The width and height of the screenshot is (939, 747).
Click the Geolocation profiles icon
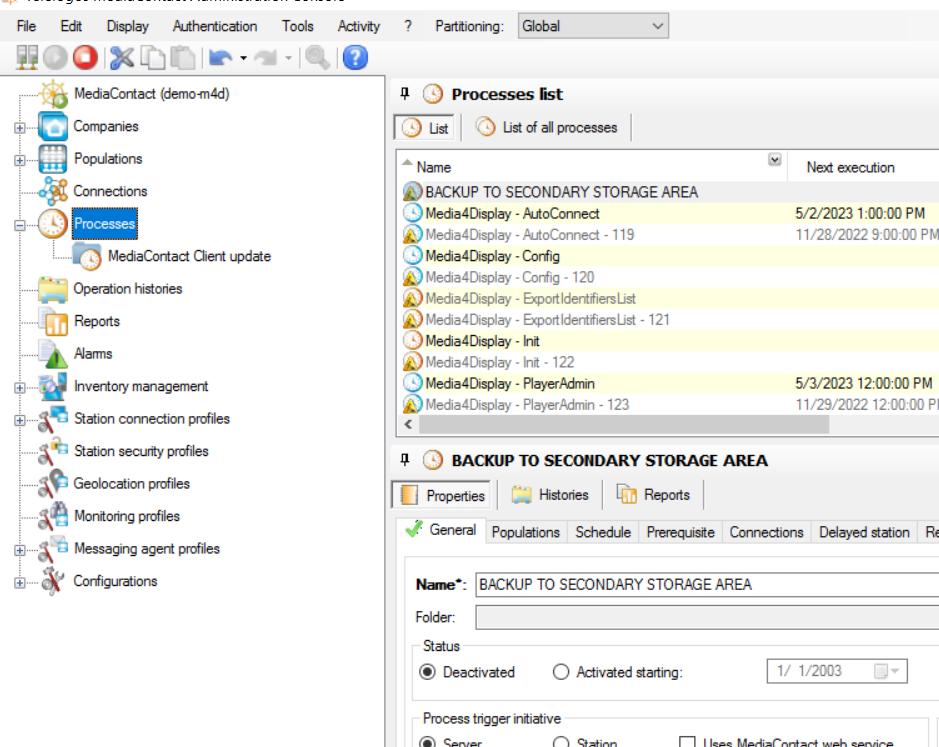pyautogui.click(x=53, y=483)
